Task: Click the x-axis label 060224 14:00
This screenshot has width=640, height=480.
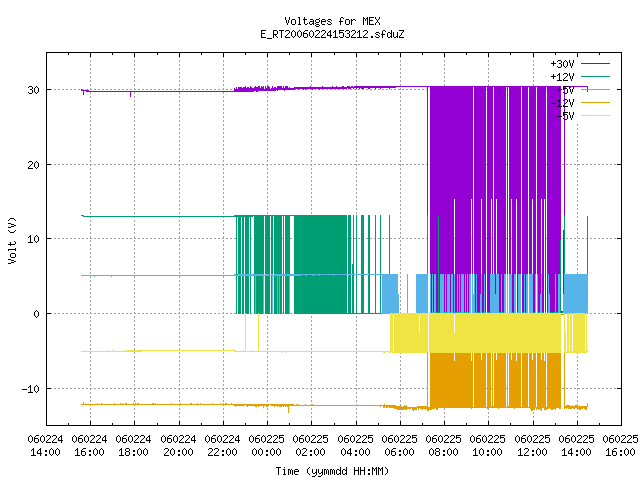Action: tap(45, 446)
